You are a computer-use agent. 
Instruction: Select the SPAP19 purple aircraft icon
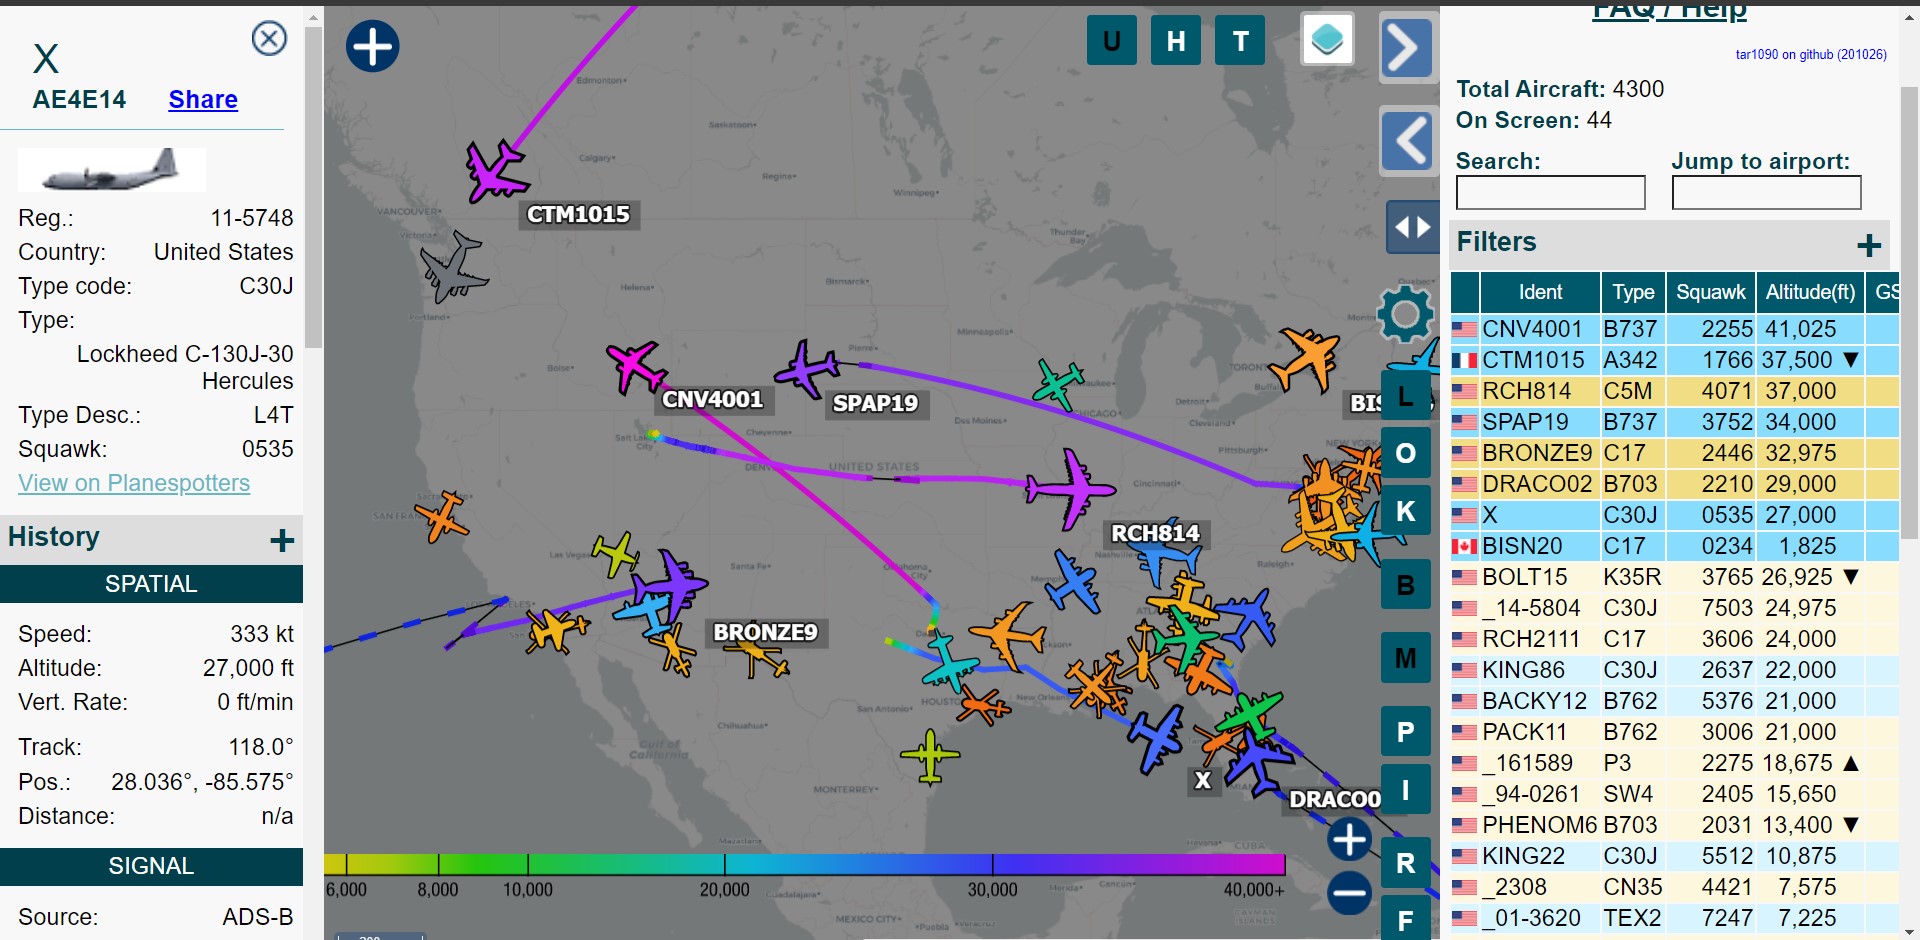[x=806, y=369]
